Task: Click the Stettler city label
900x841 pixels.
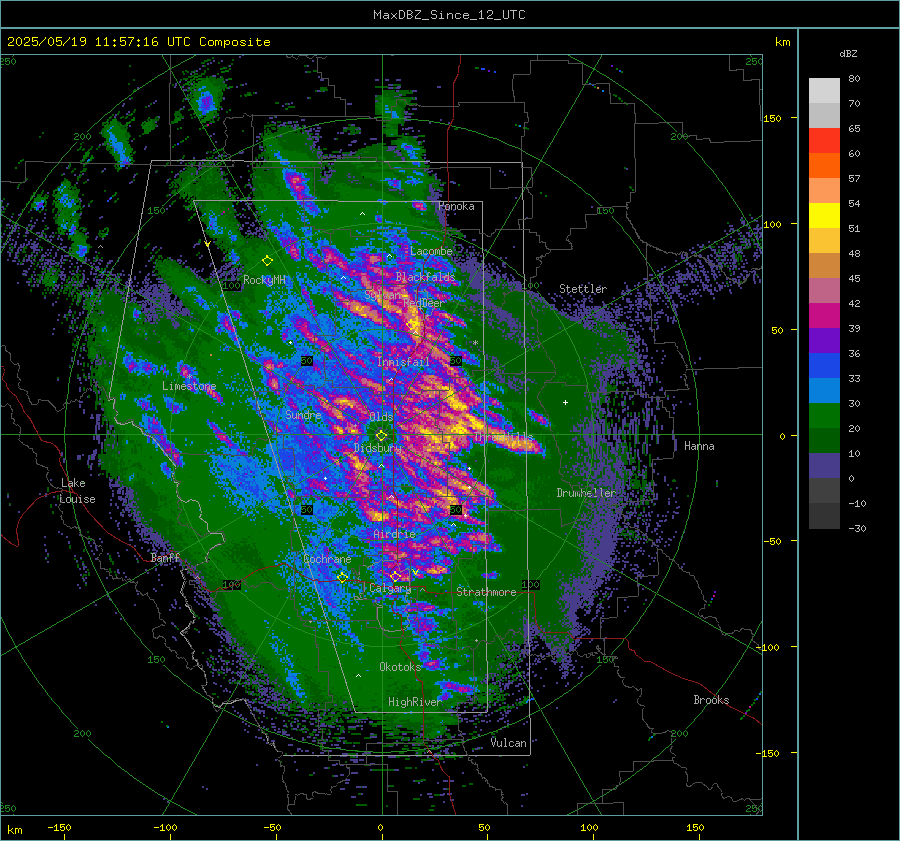Action: coord(583,289)
